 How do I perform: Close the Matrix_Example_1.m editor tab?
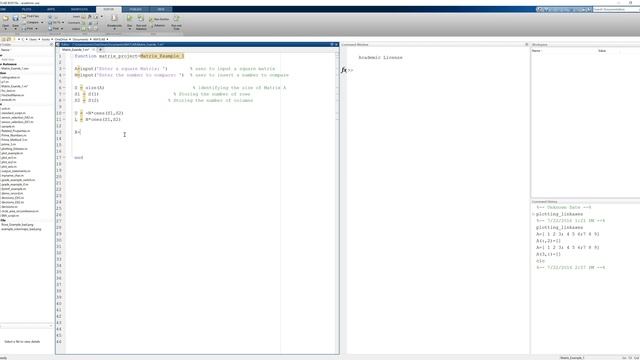click(x=93, y=49)
